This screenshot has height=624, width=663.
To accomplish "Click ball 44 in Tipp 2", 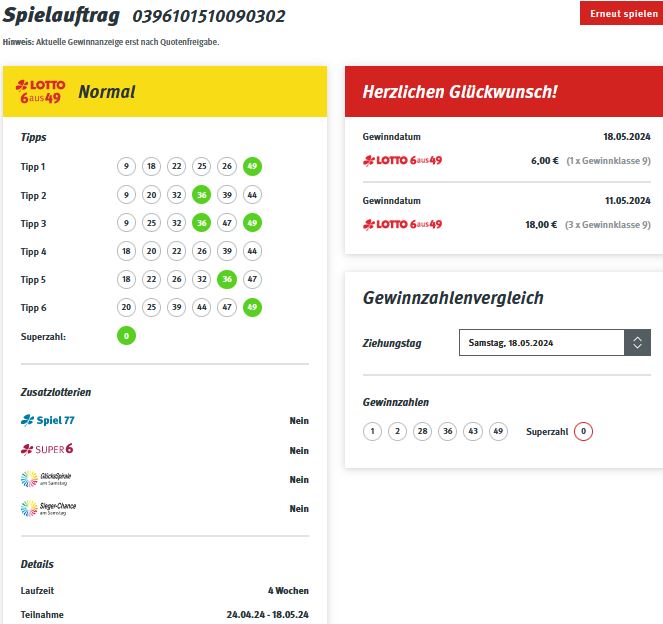I will click(252, 195).
